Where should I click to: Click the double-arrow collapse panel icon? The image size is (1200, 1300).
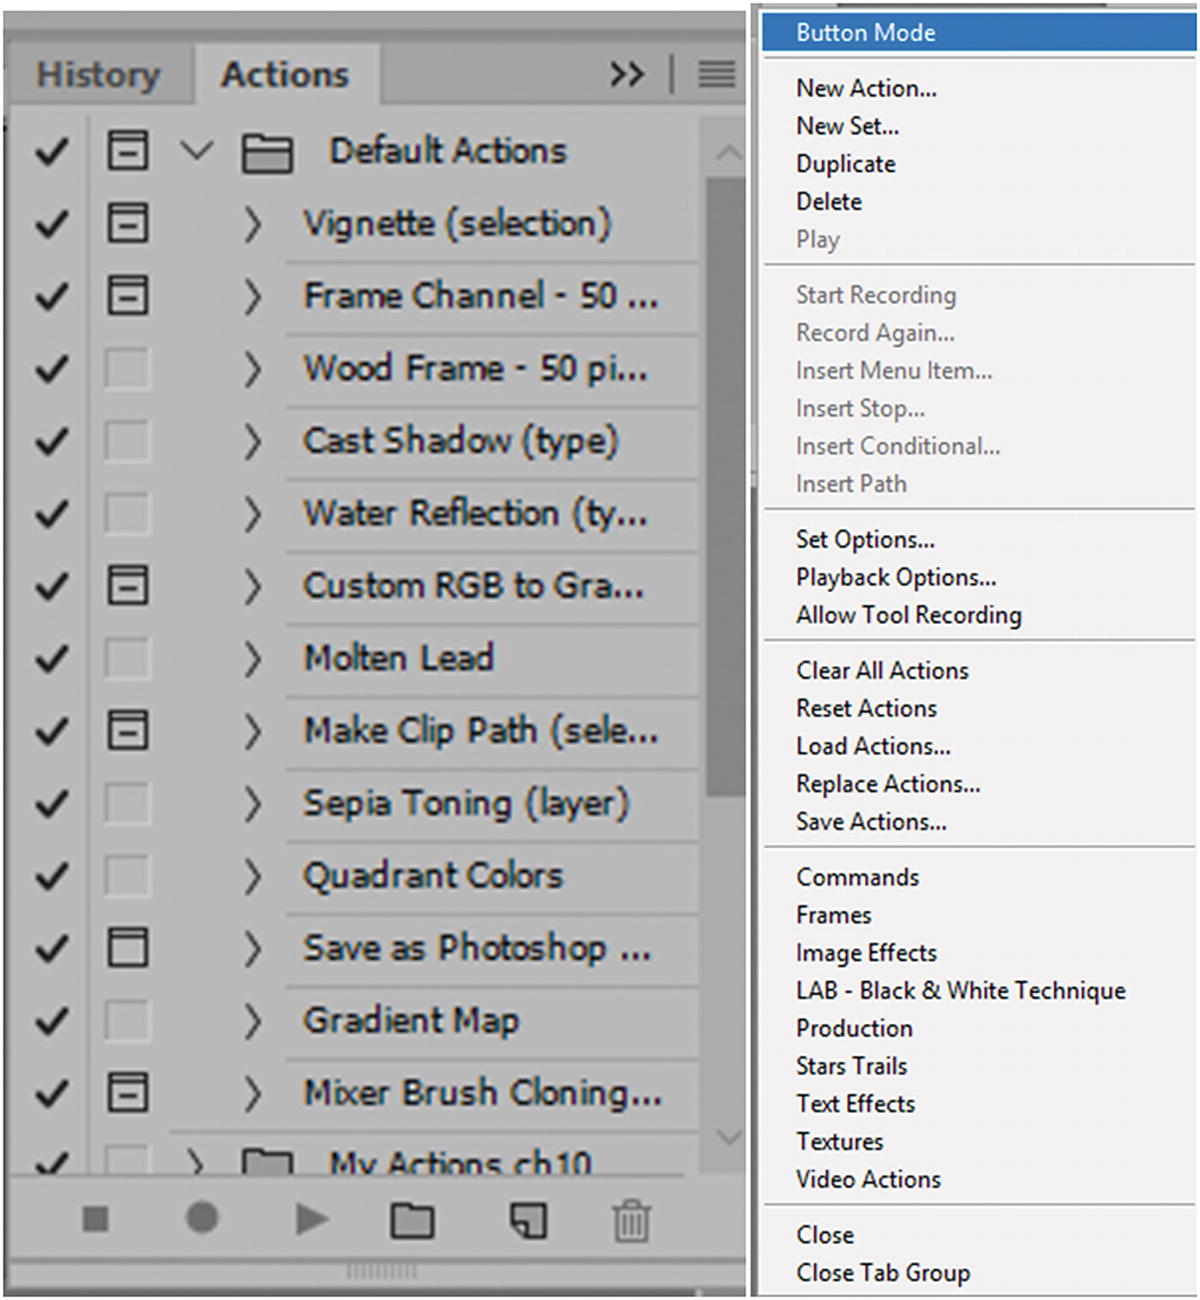(x=627, y=74)
